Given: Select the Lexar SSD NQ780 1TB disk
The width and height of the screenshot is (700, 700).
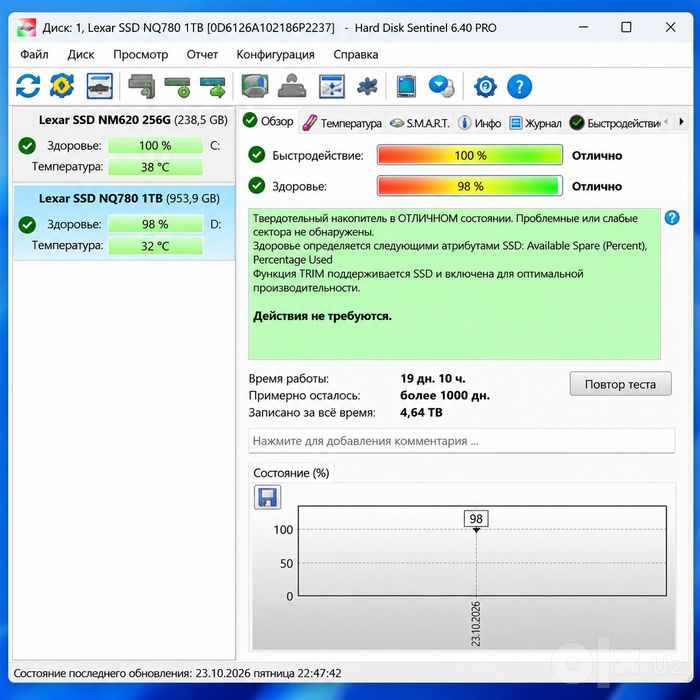Looking at the screenshot, I should [x=124, y=222].
